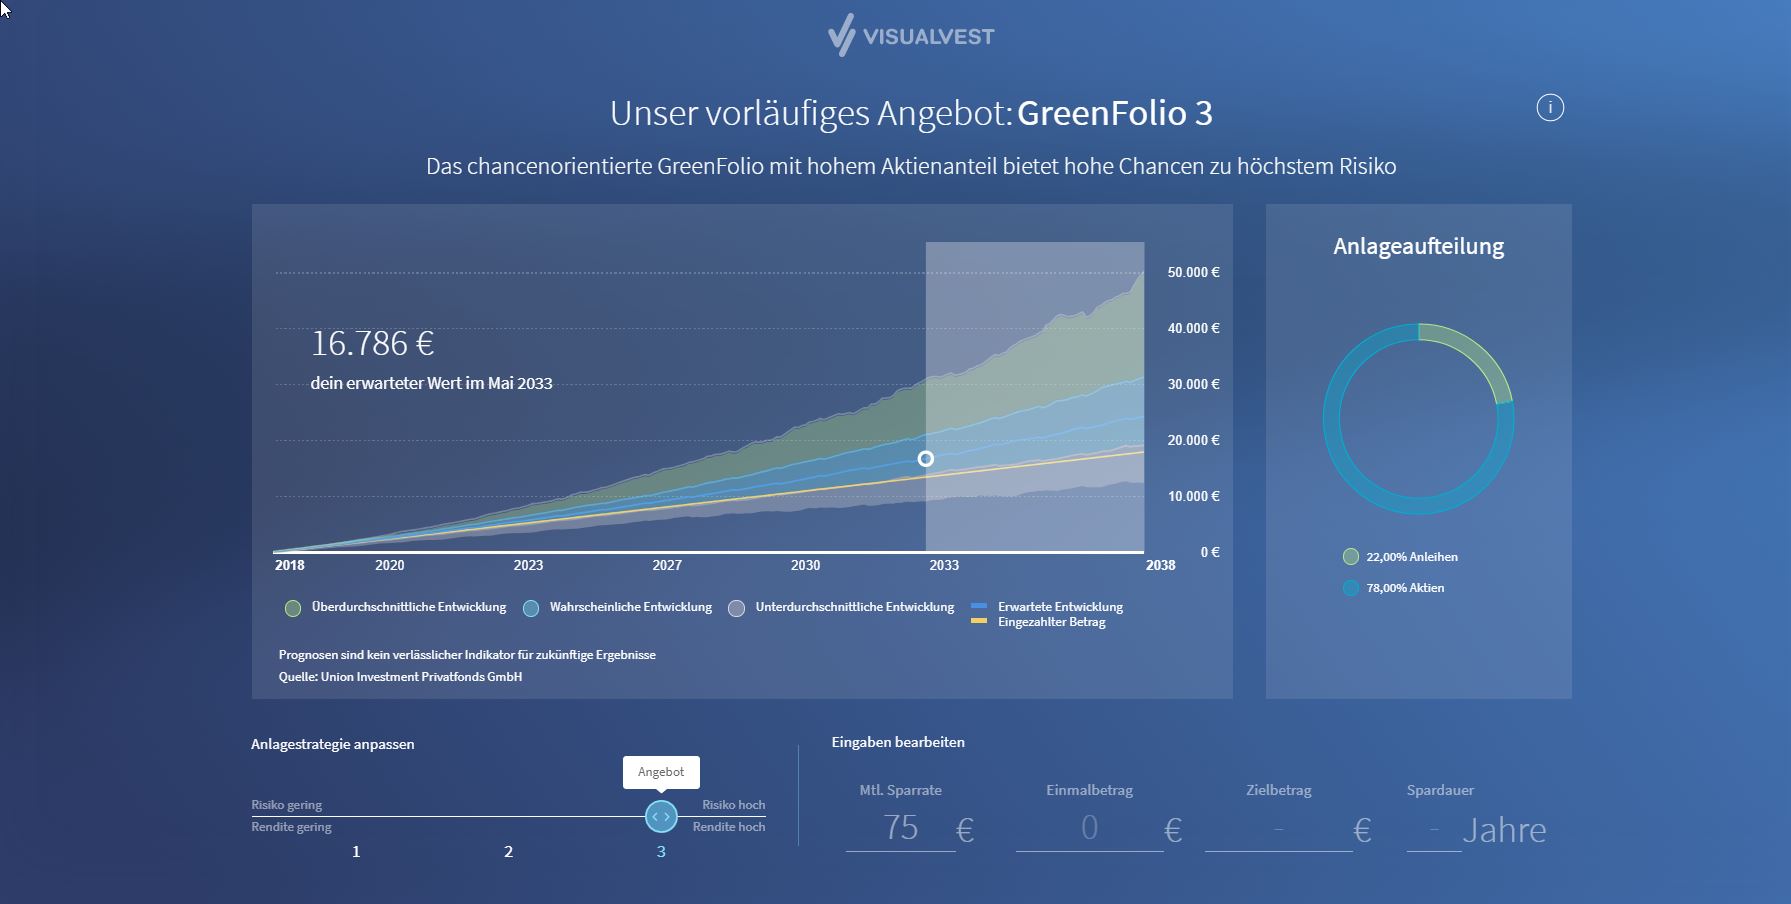
Task: Click the Erwartete Entwicklung line legend marker
Action: (x=979, y=606)
